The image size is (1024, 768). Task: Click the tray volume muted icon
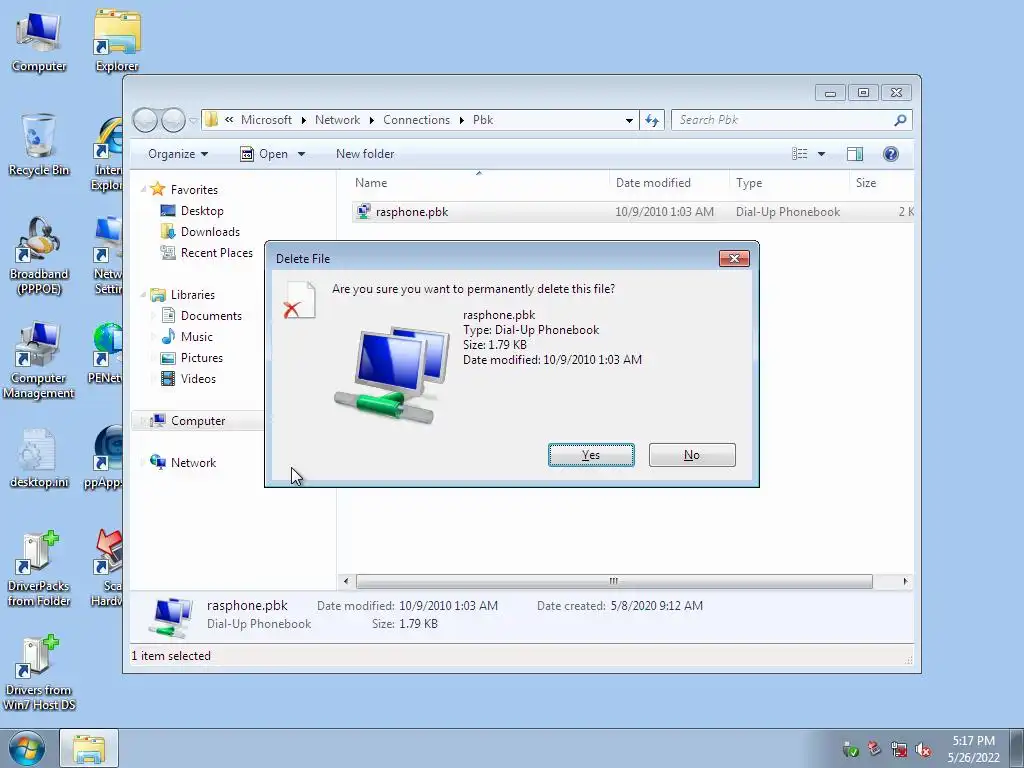point(923,750)
